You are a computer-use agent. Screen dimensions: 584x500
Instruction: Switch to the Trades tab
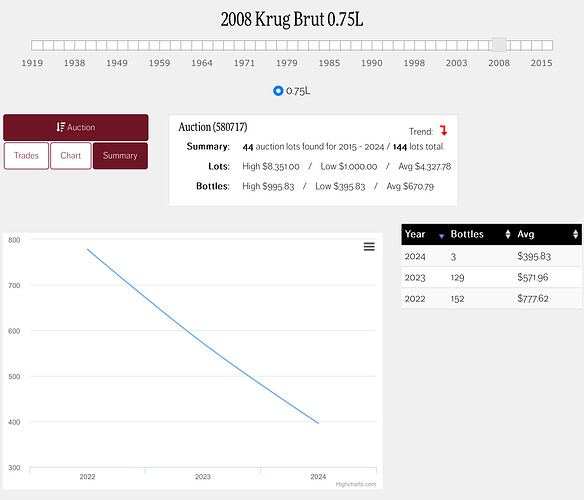tap(26, 156)
